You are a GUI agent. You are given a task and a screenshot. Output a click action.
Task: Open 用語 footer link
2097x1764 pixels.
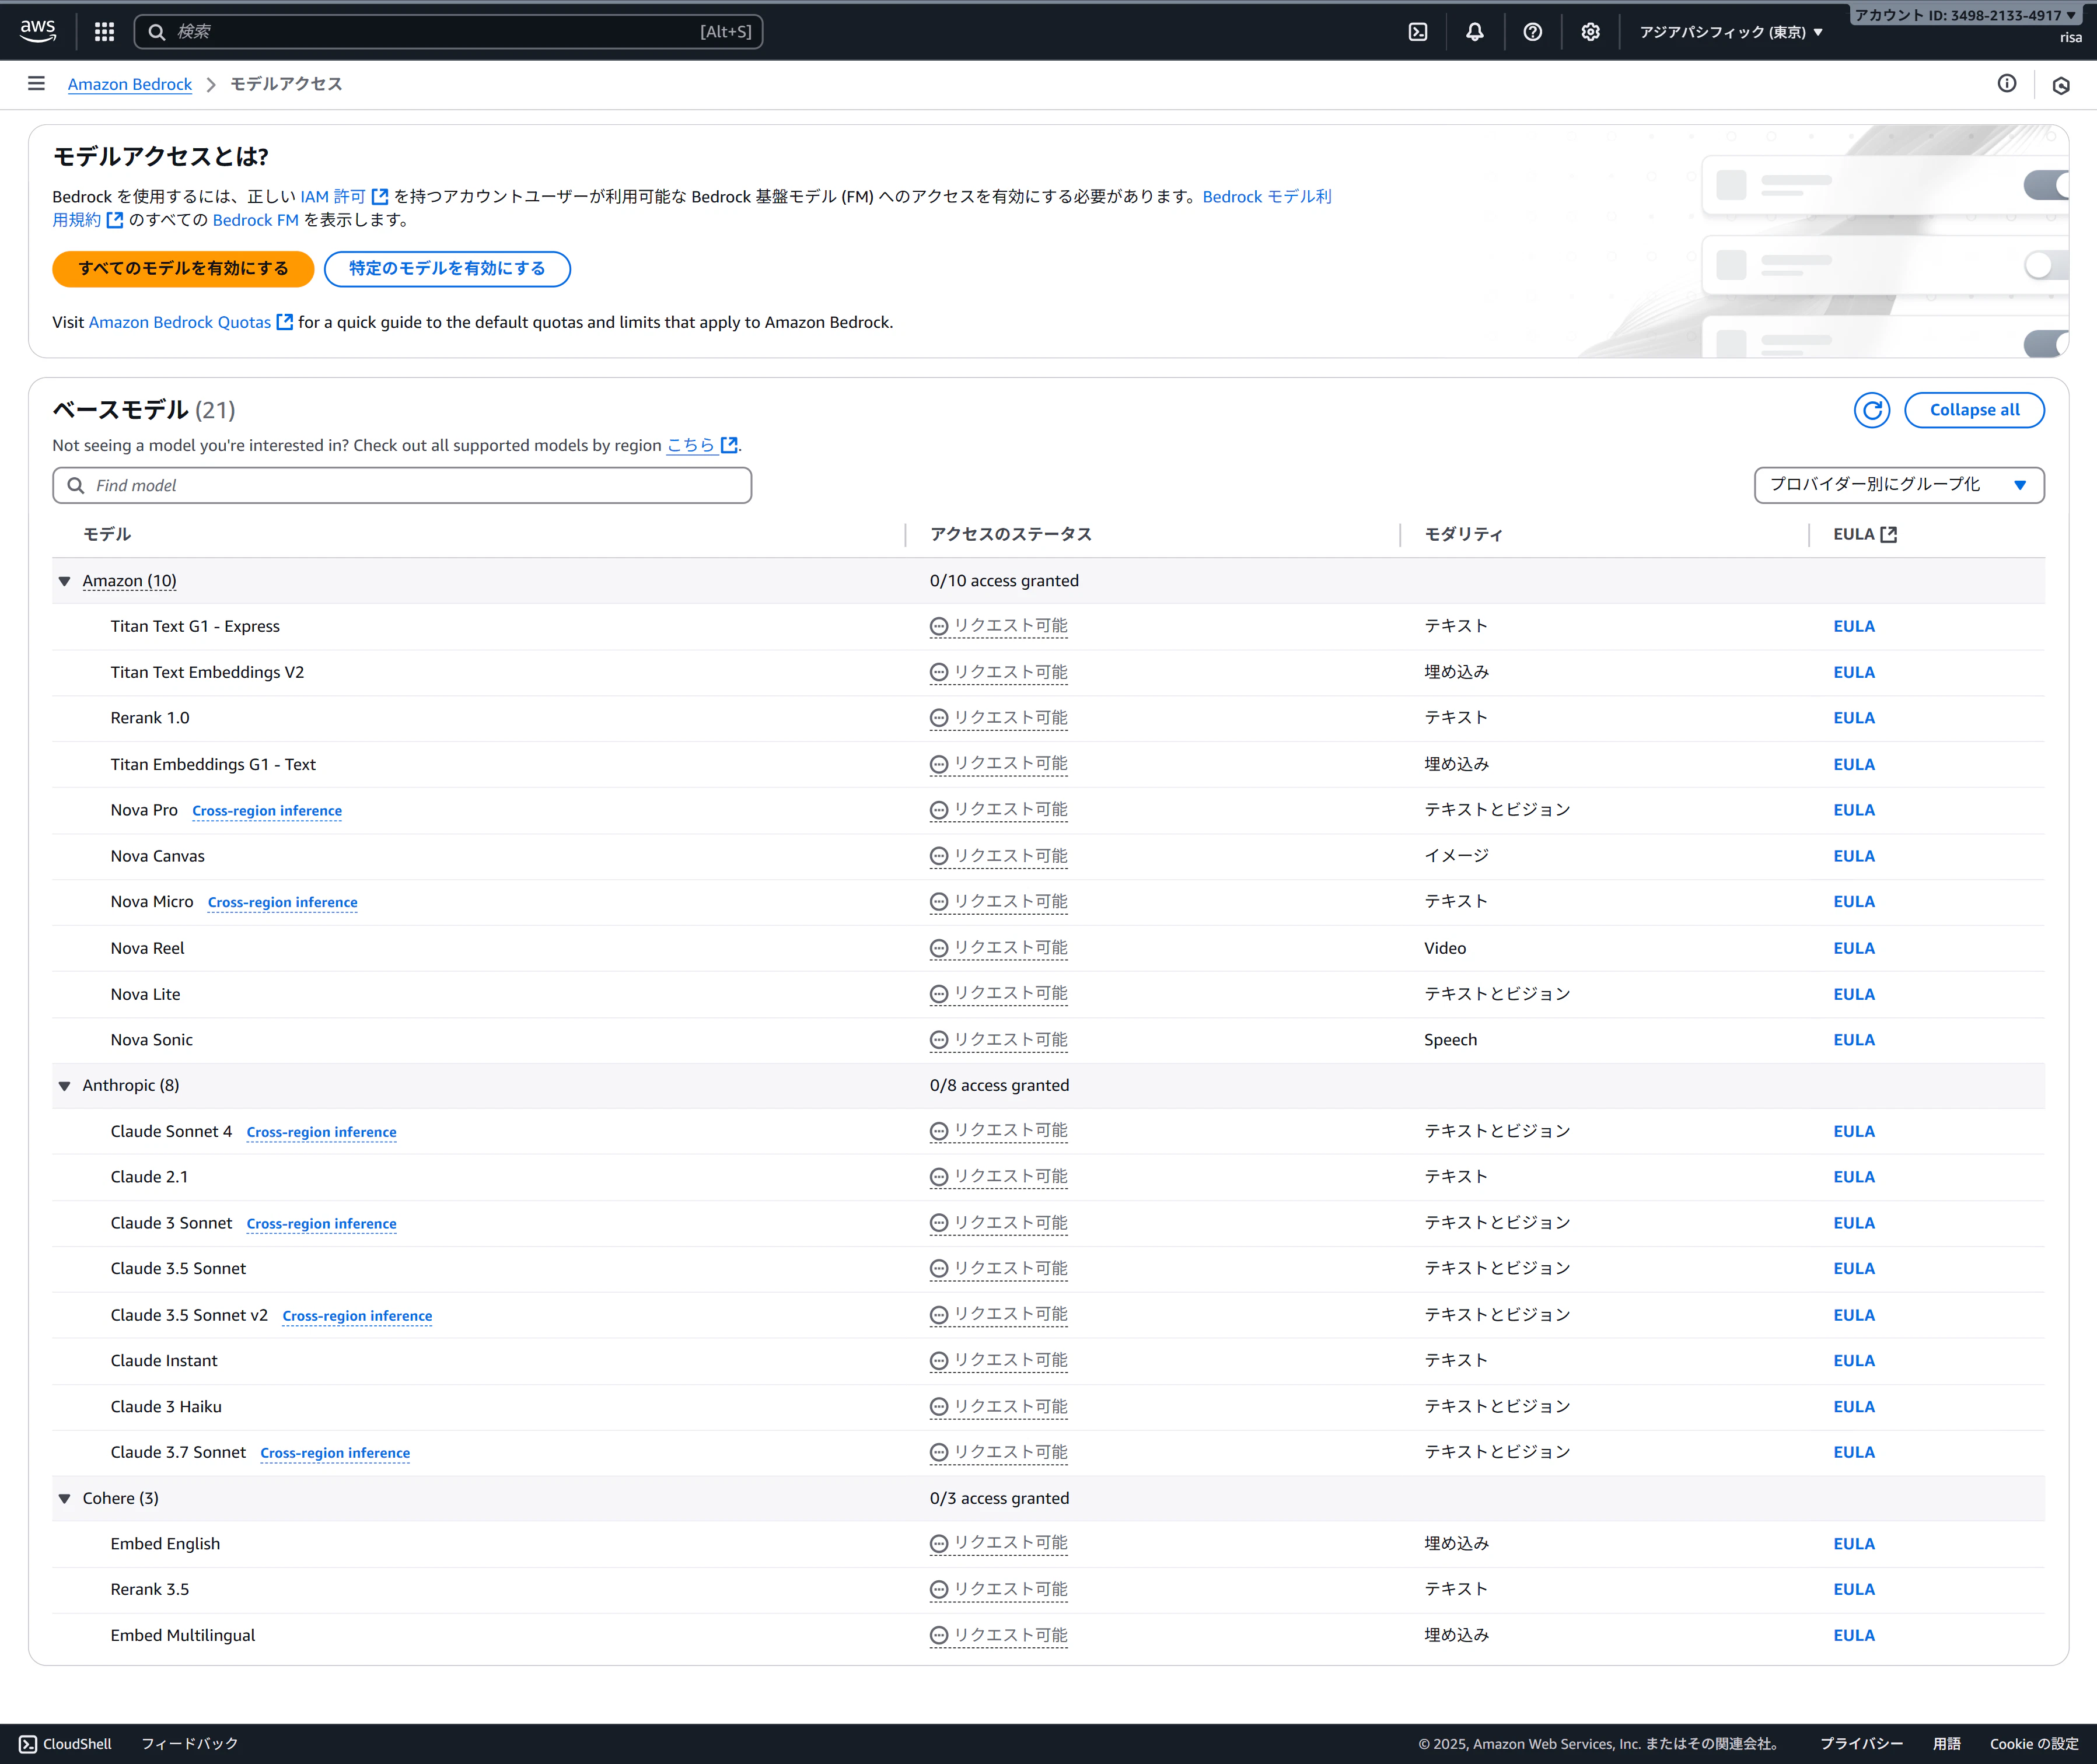point(1946,1744)
